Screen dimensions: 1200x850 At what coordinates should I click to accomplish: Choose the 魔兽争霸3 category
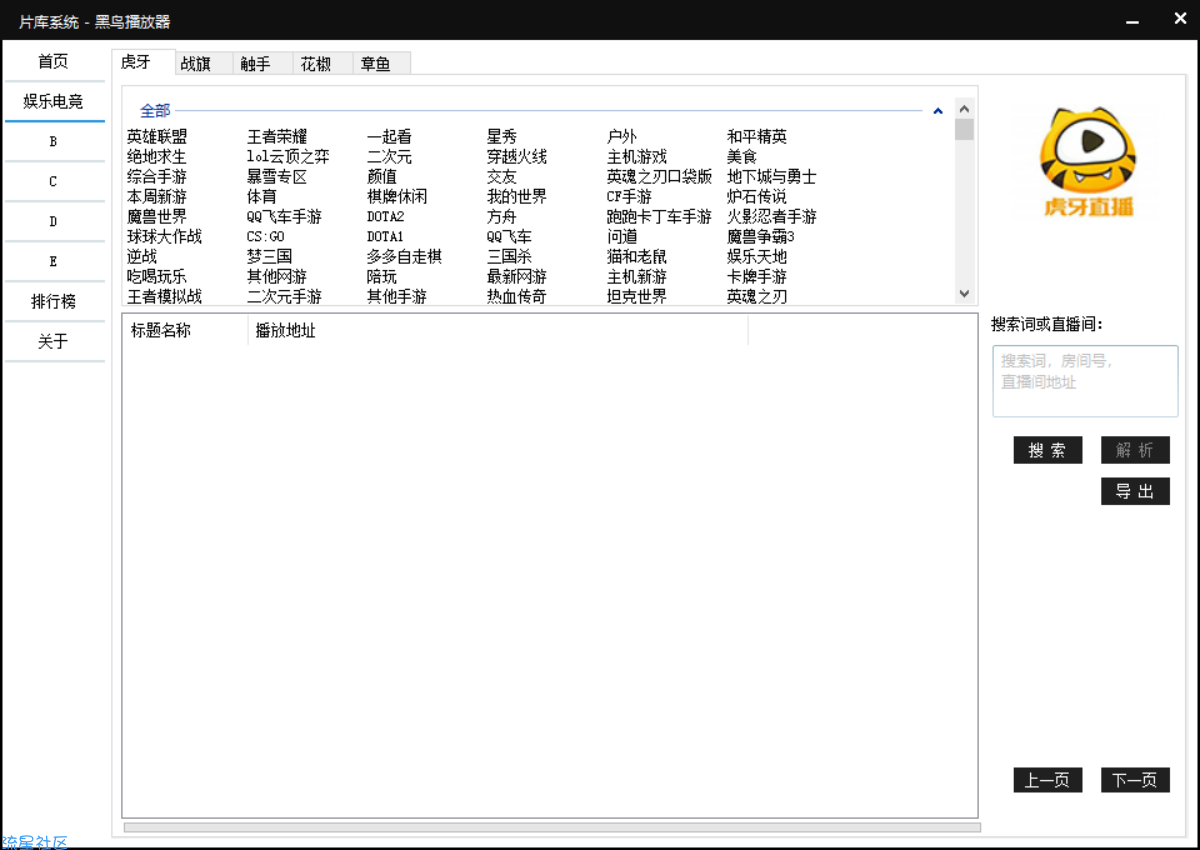(x=761, y=237)
